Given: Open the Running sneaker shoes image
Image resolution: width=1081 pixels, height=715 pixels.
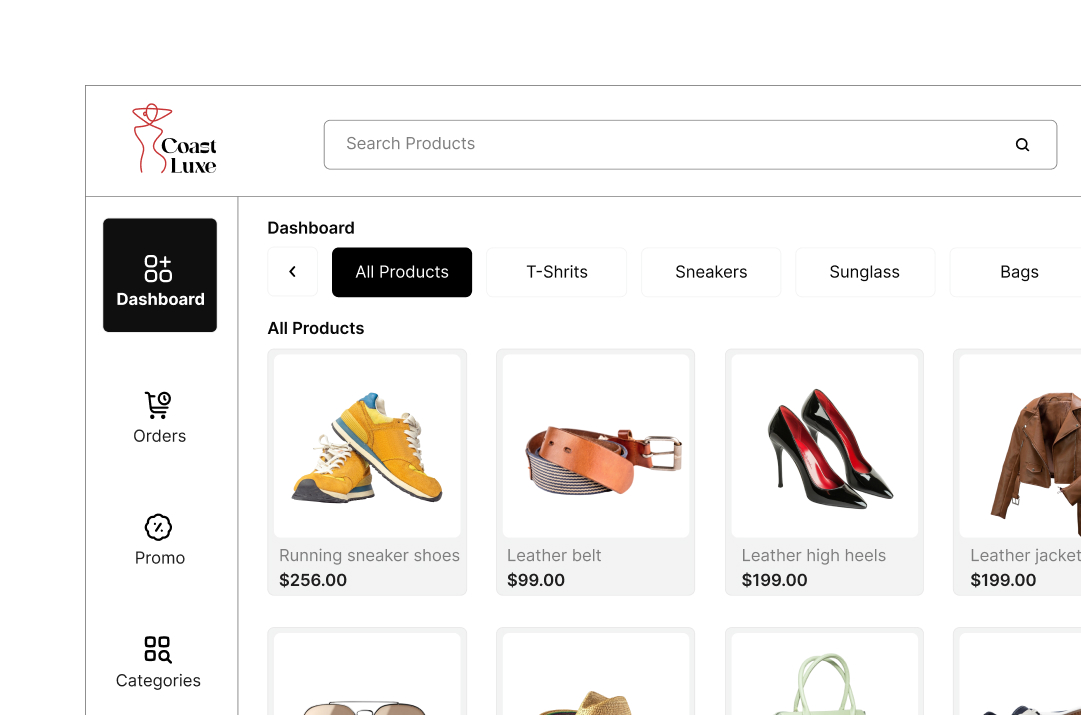Looking at the screenshot, I should tap(367, 446).
